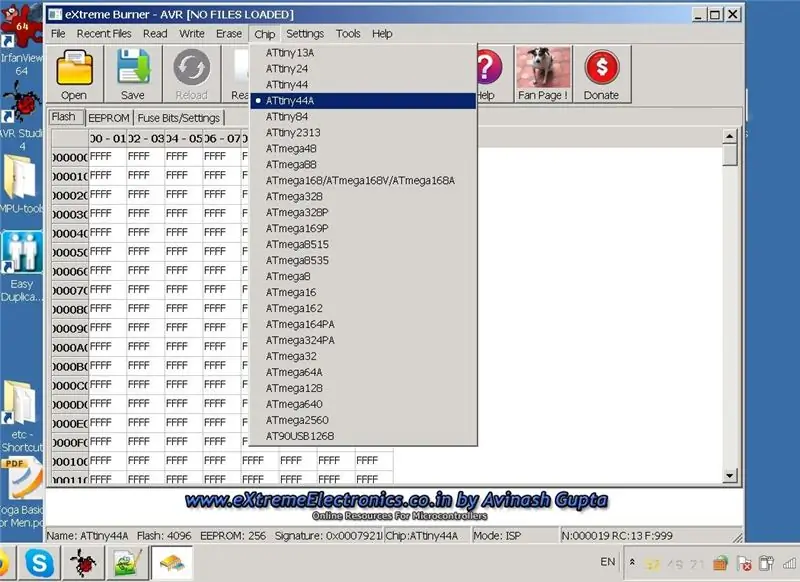Open the Recent Files menu
Screen dimensions: 800x582
tap(104, 34)
